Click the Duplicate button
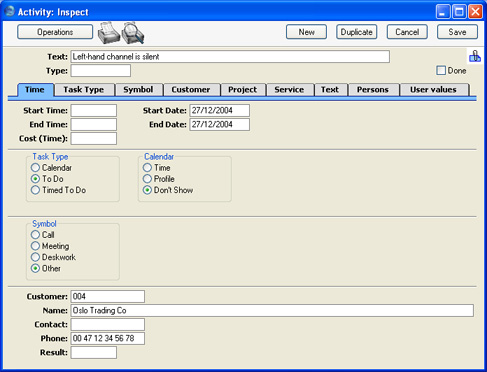Viewport: 487px width, 372px height. [x=356, y=32]
